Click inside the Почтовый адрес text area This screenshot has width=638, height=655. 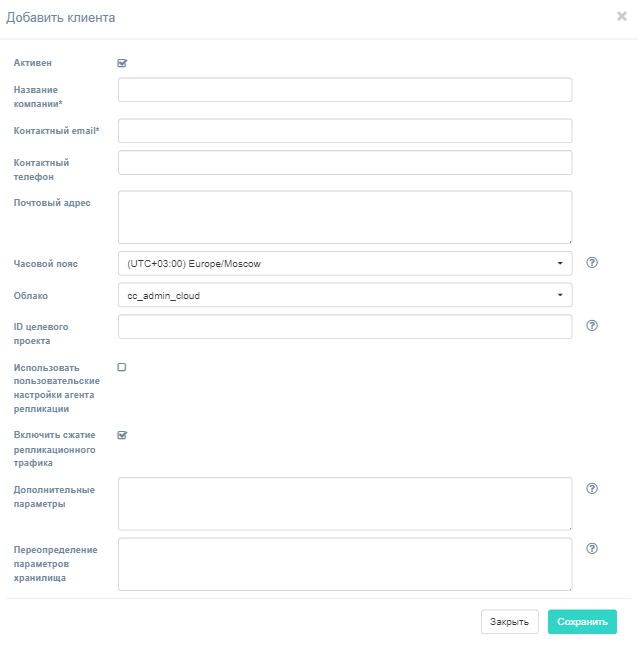[x=345, y=217]
